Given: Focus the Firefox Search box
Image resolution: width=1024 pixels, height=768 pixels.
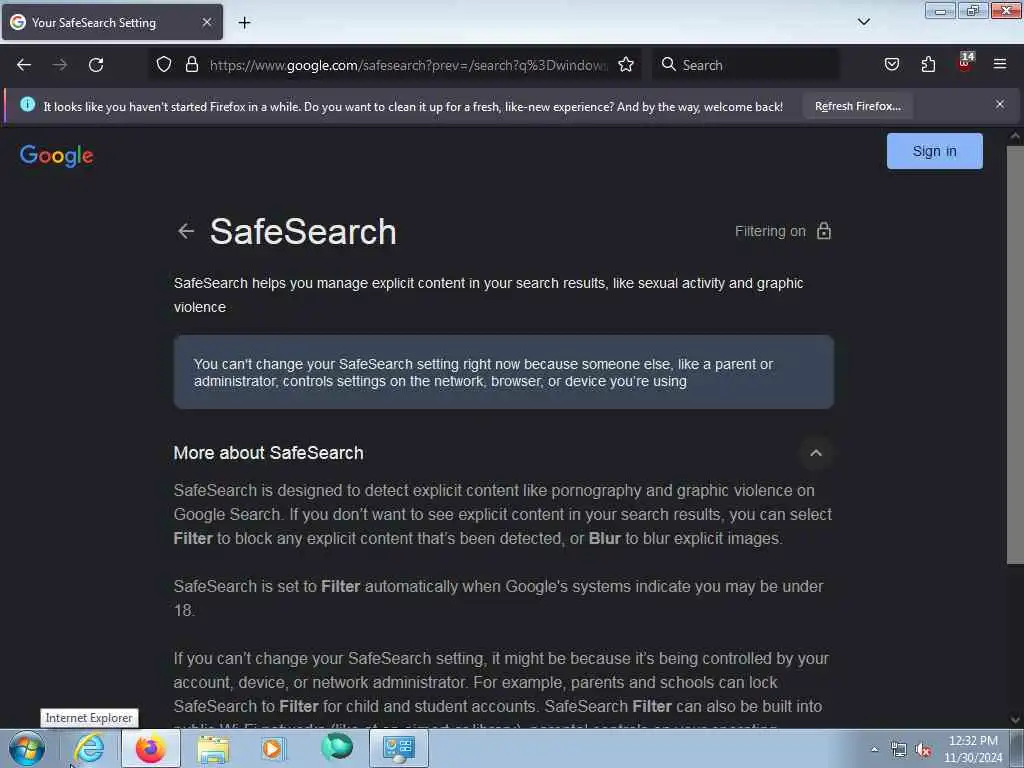Looking at the screenshot, I should 746,65.
